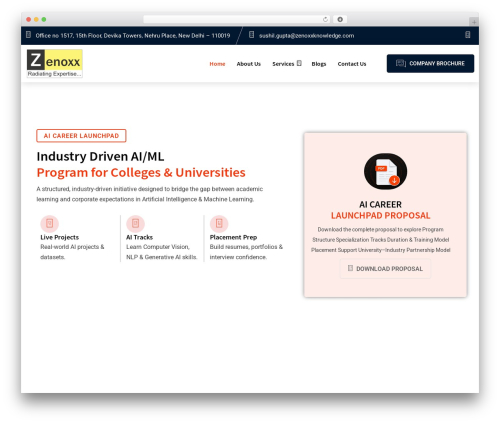Open the Blogs page
500x423 pixels.
319,64
